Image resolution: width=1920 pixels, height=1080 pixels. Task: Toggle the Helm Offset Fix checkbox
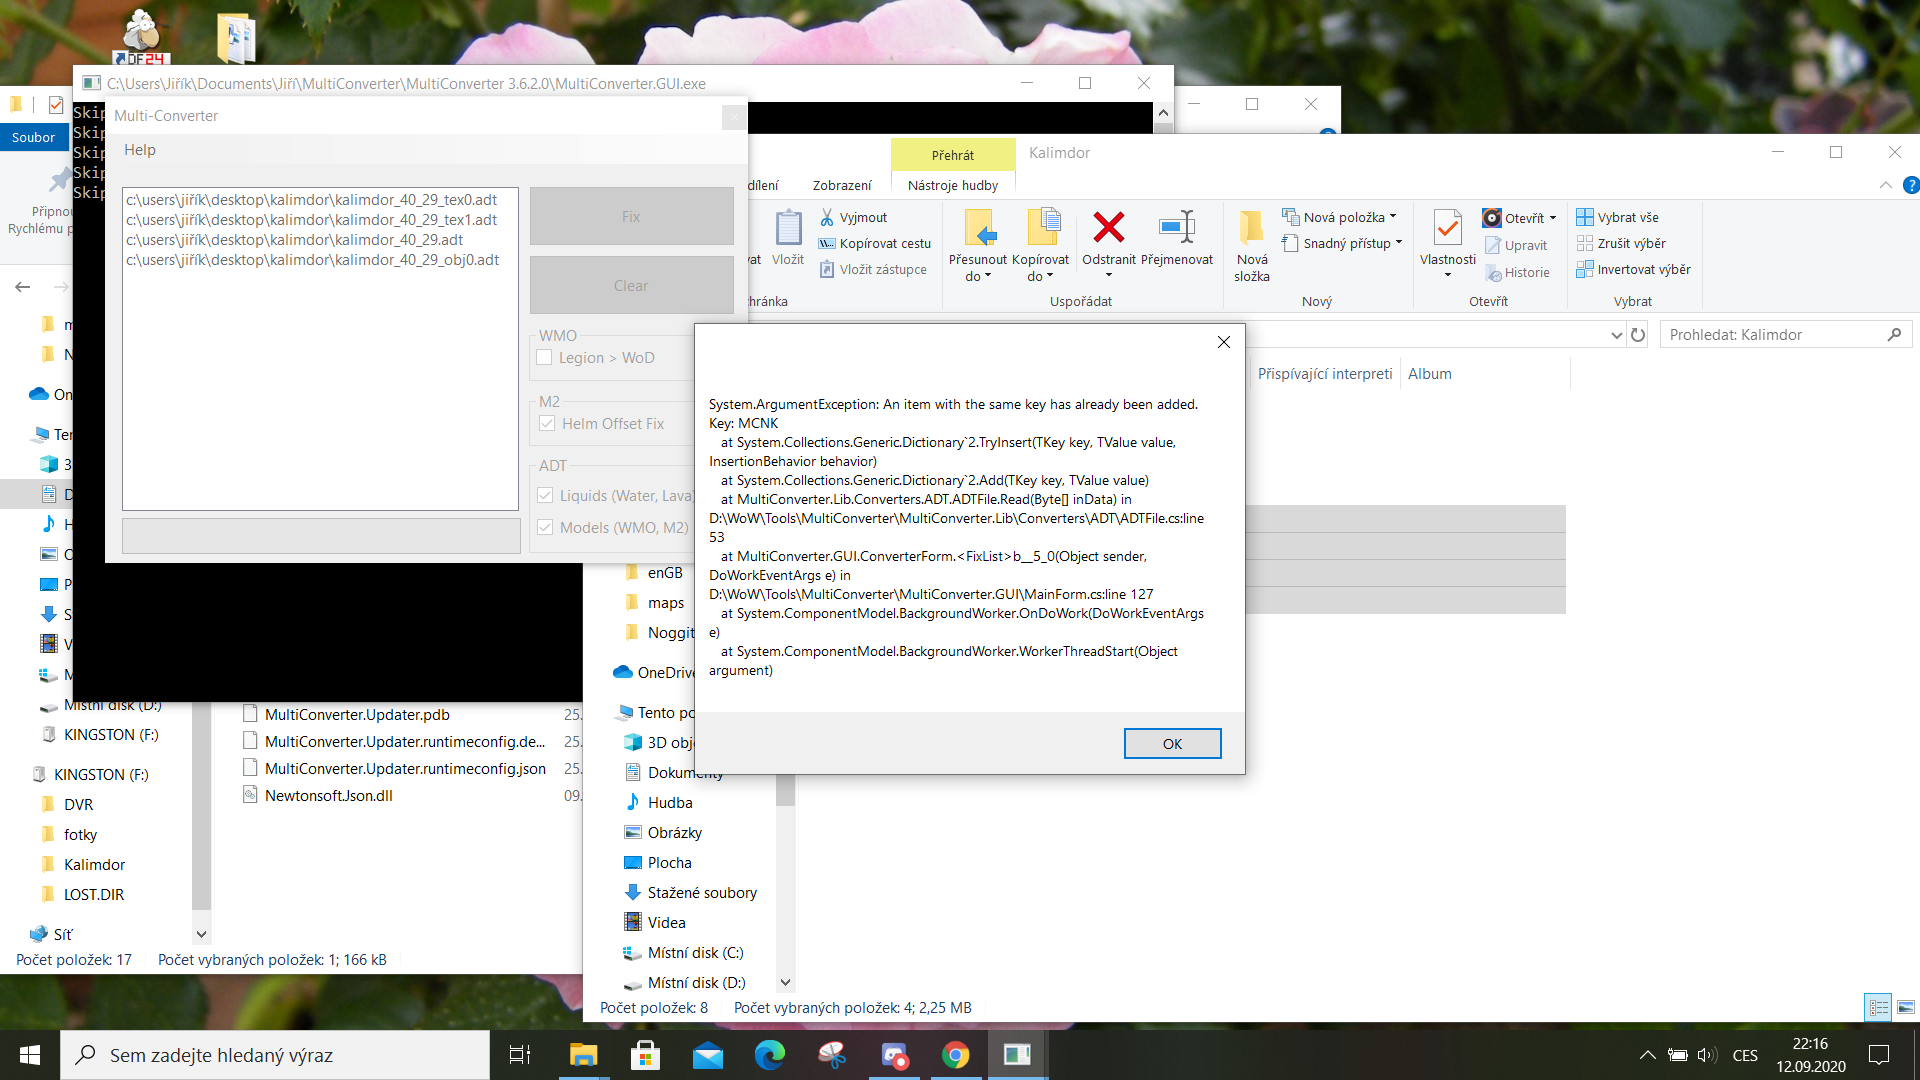(547, 424)
